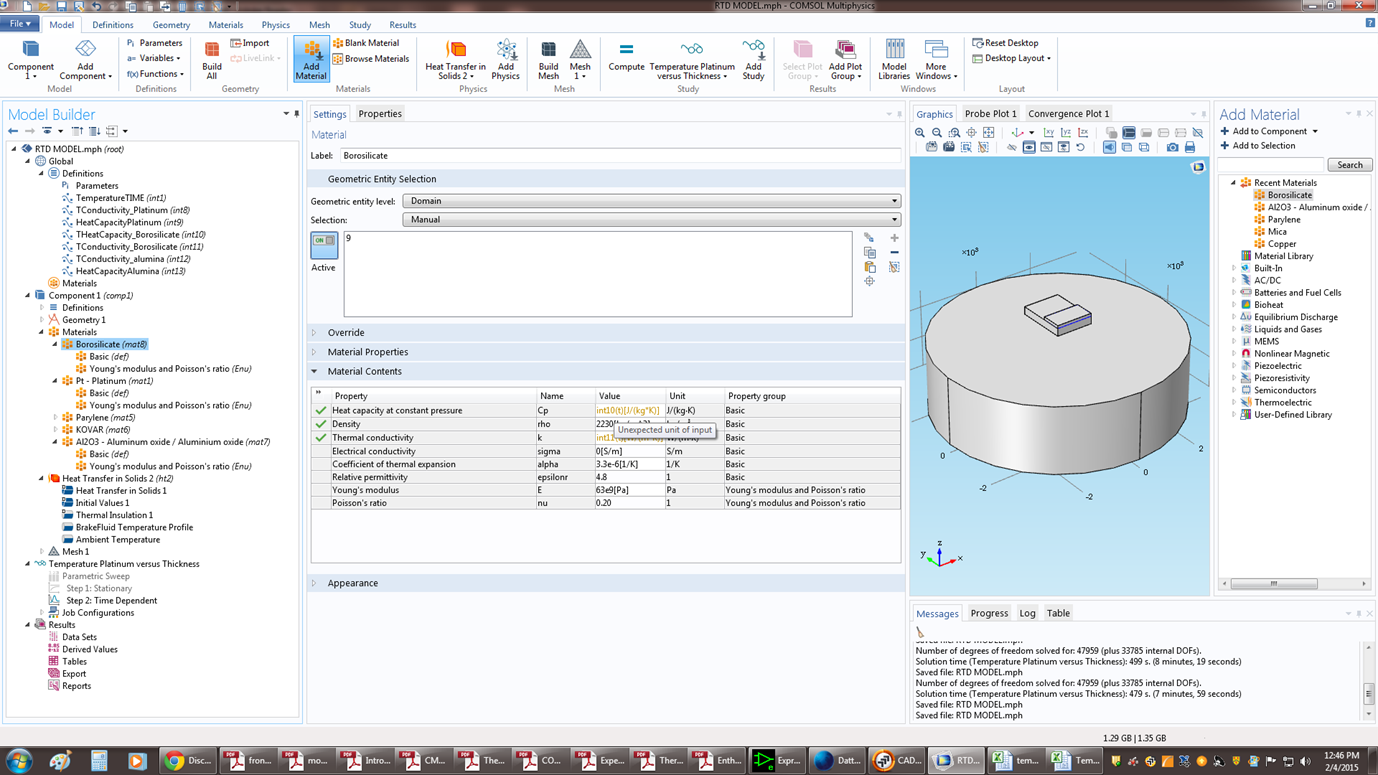Reset hiding in Graphics toolbar
Screen dimensions: 1378x775
click(x=1080, y=147)
